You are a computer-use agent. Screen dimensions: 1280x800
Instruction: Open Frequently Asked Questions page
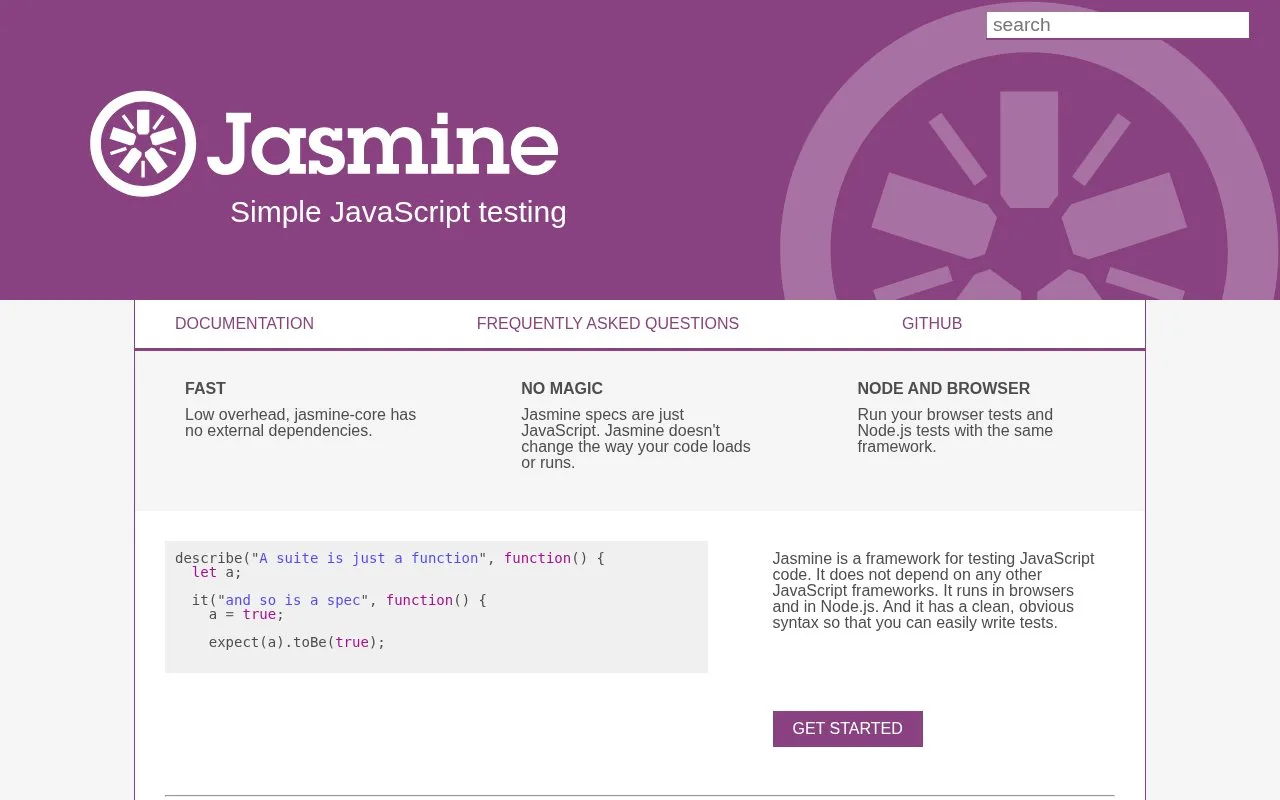(x=607, y=324)
